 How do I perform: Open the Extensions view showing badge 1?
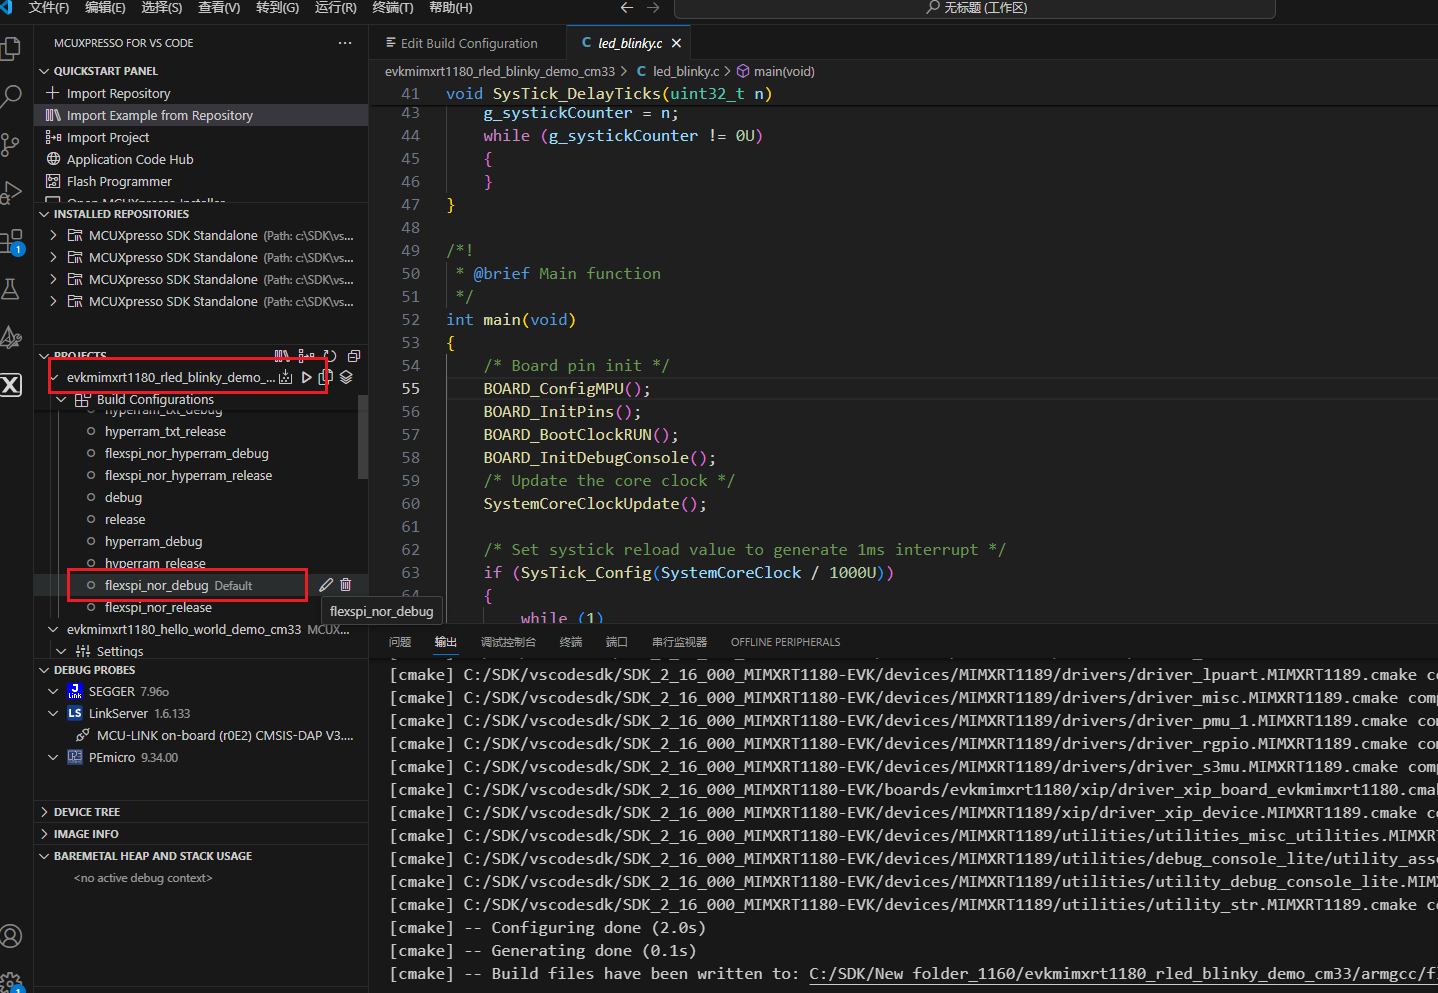tap(12, 240)
